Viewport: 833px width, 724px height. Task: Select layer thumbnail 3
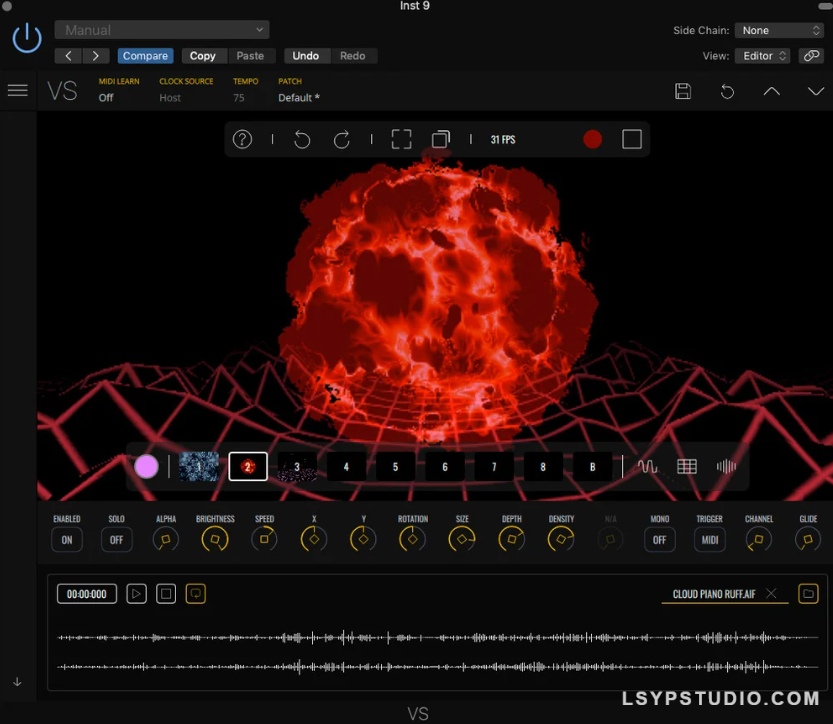click(x=296, y=466)
